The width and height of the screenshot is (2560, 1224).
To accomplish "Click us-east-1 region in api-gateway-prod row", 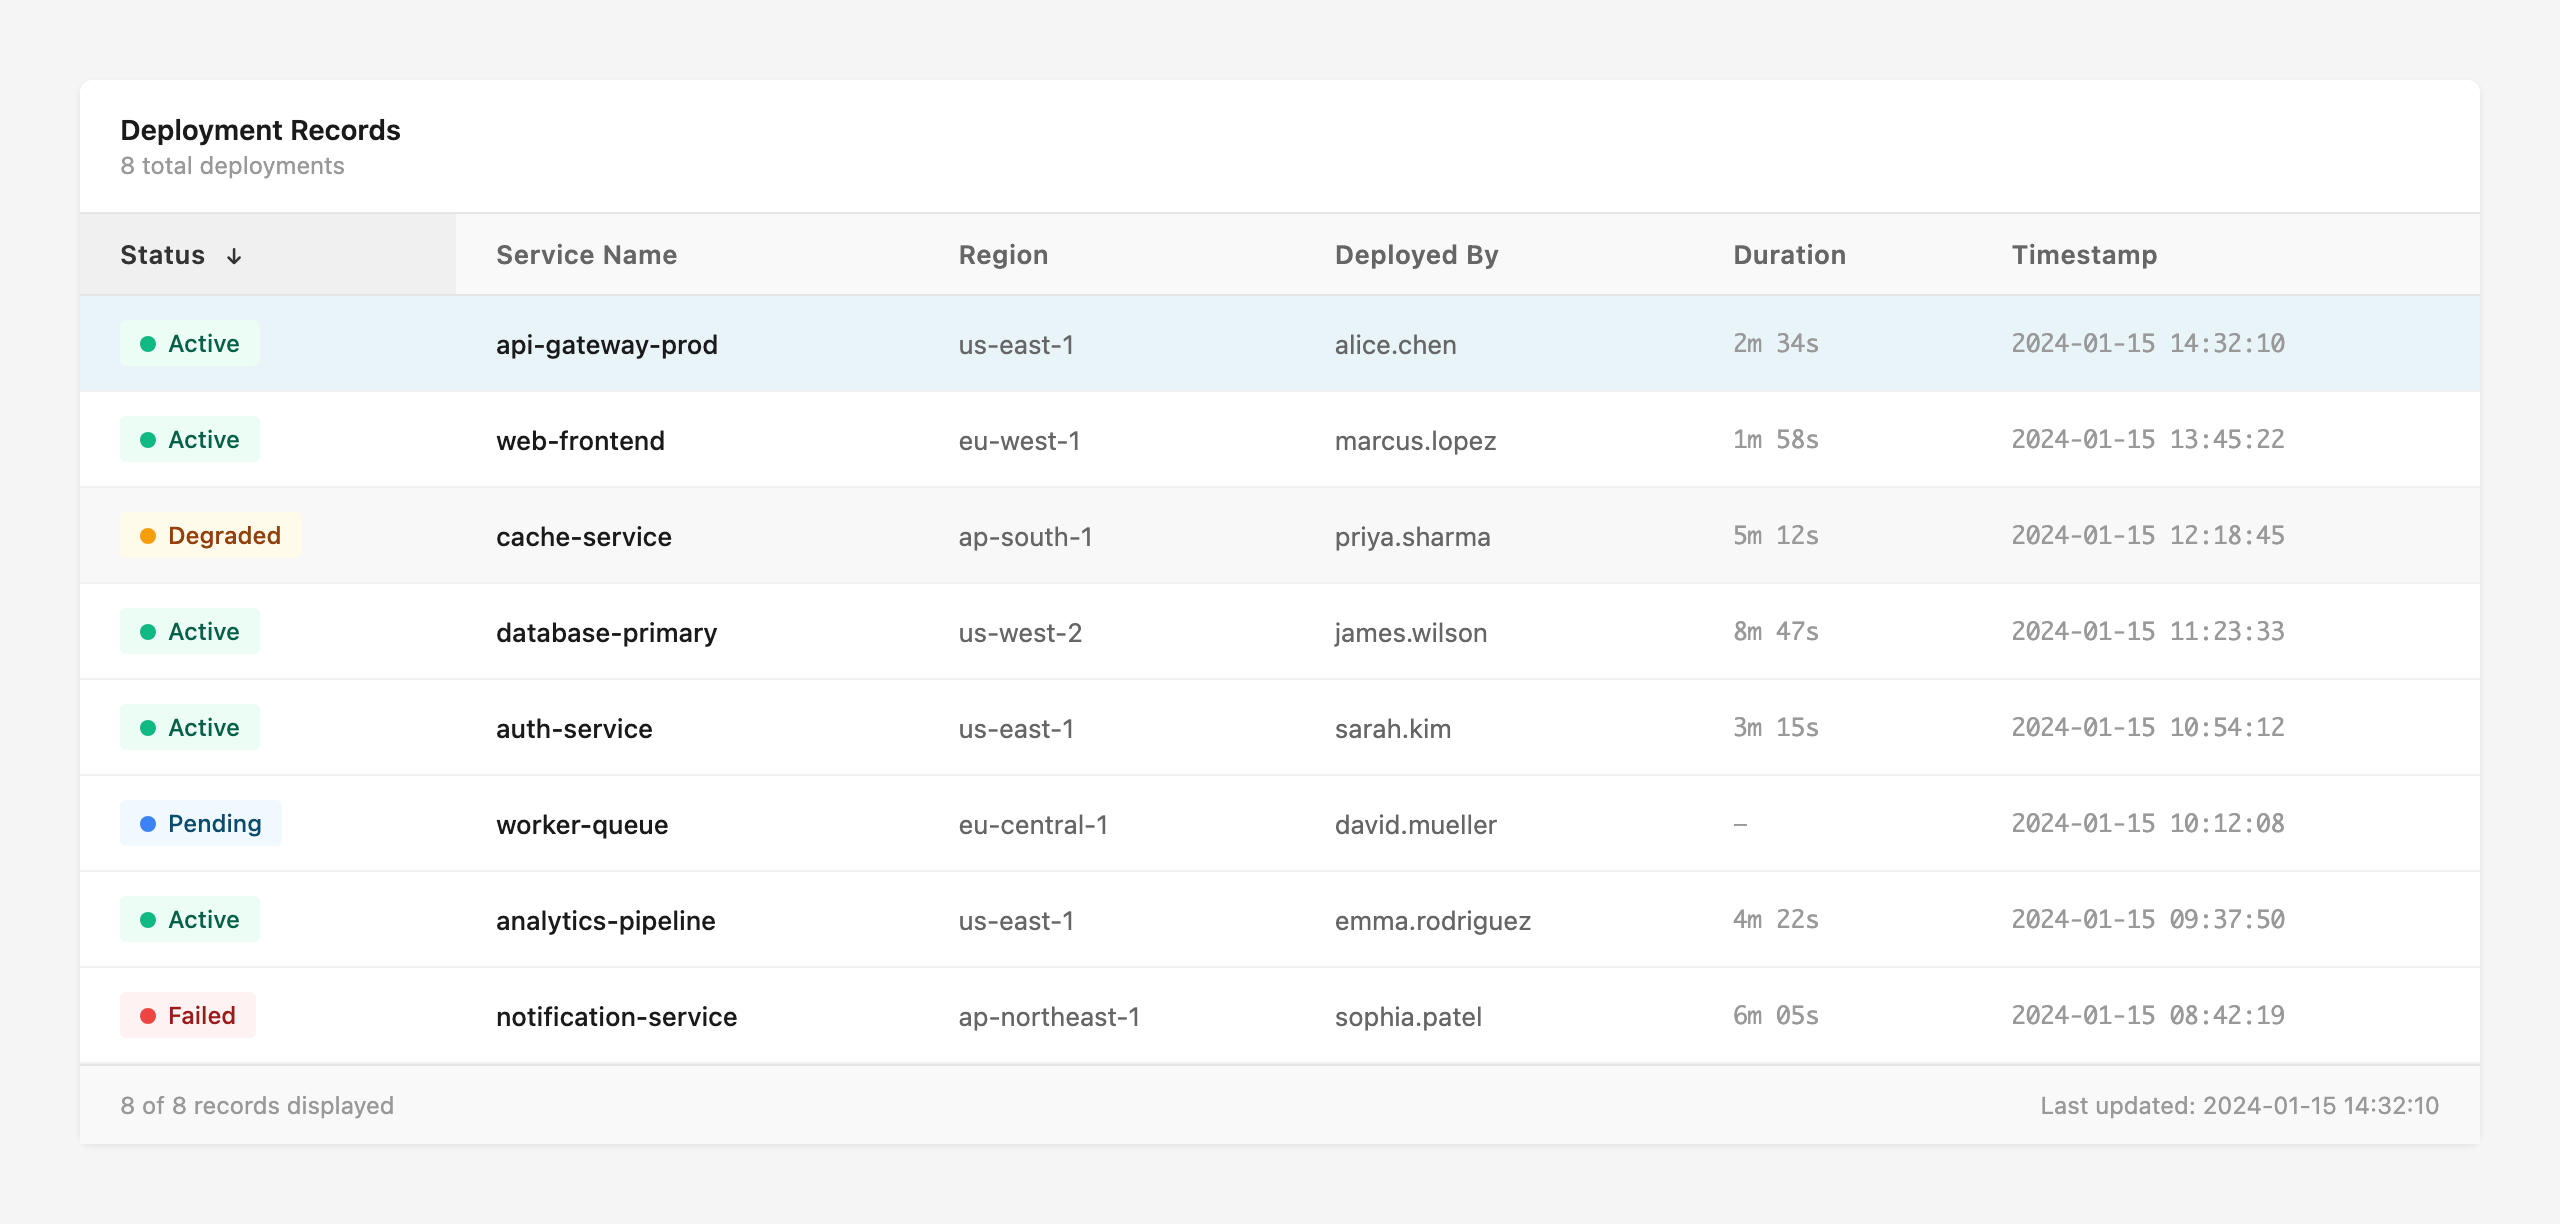I will click(x=1016, y=345).
